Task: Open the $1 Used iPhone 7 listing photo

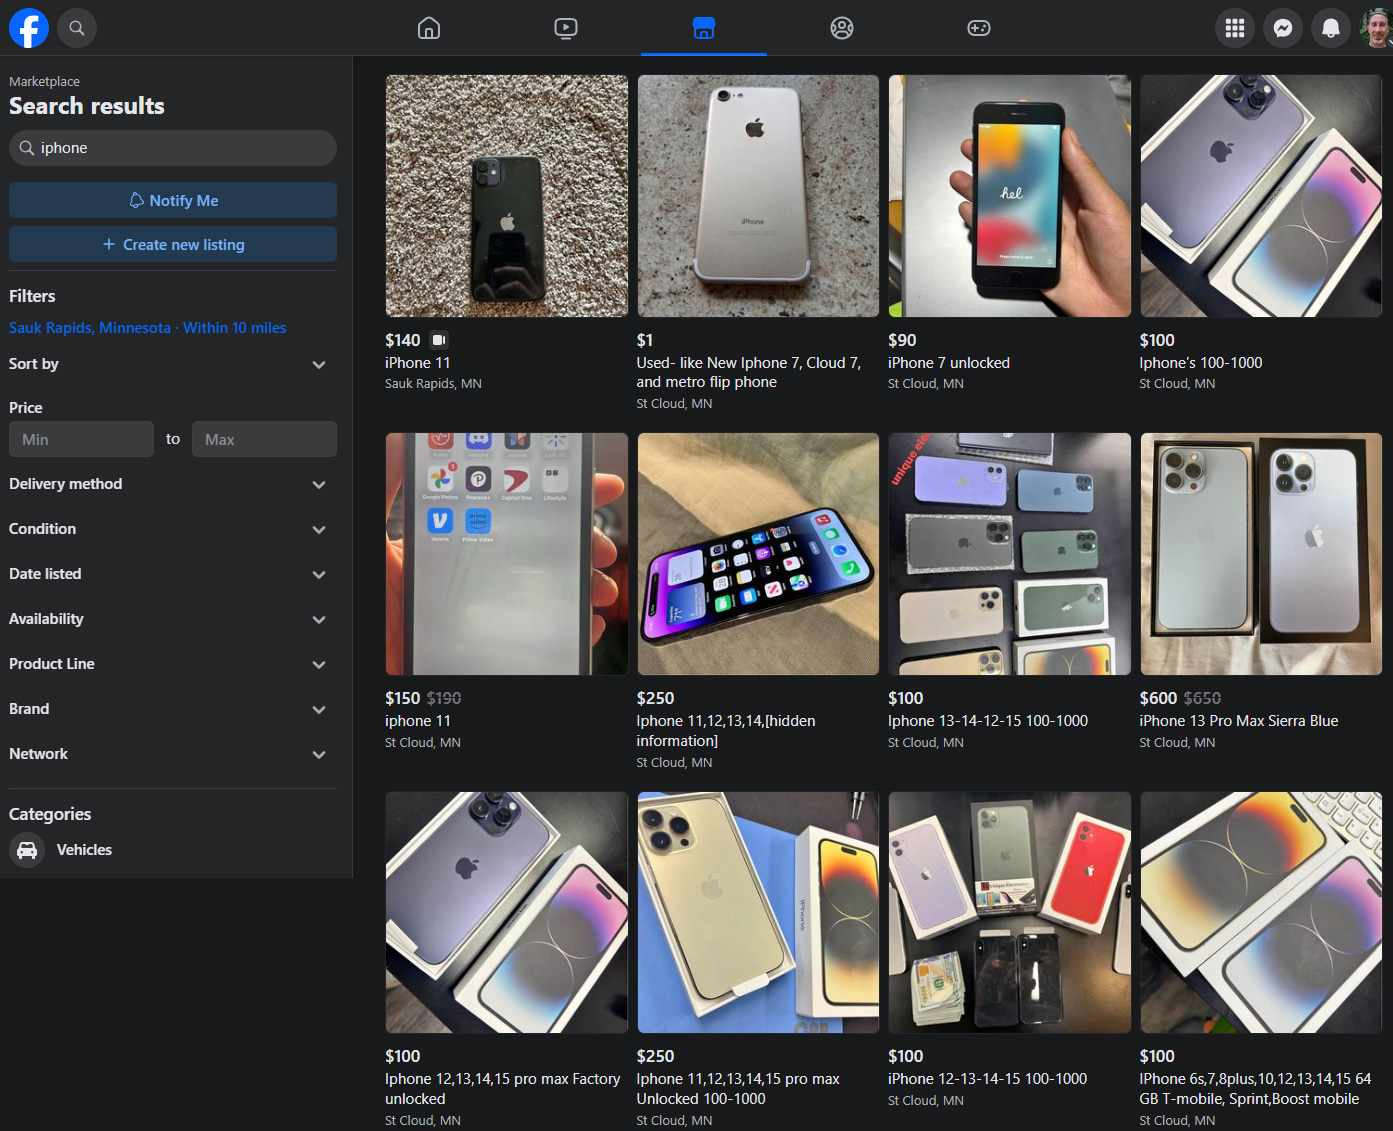Action: [x=758, y=196]
